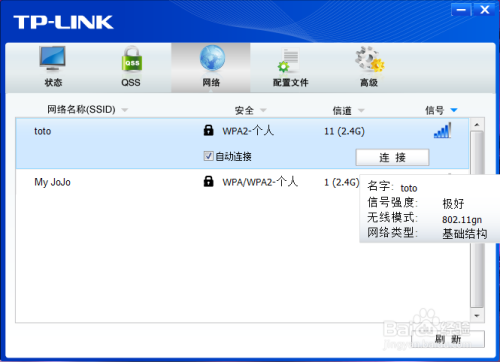Click the 连接 connect button
500x362 pixels.
tap(392, 157)
